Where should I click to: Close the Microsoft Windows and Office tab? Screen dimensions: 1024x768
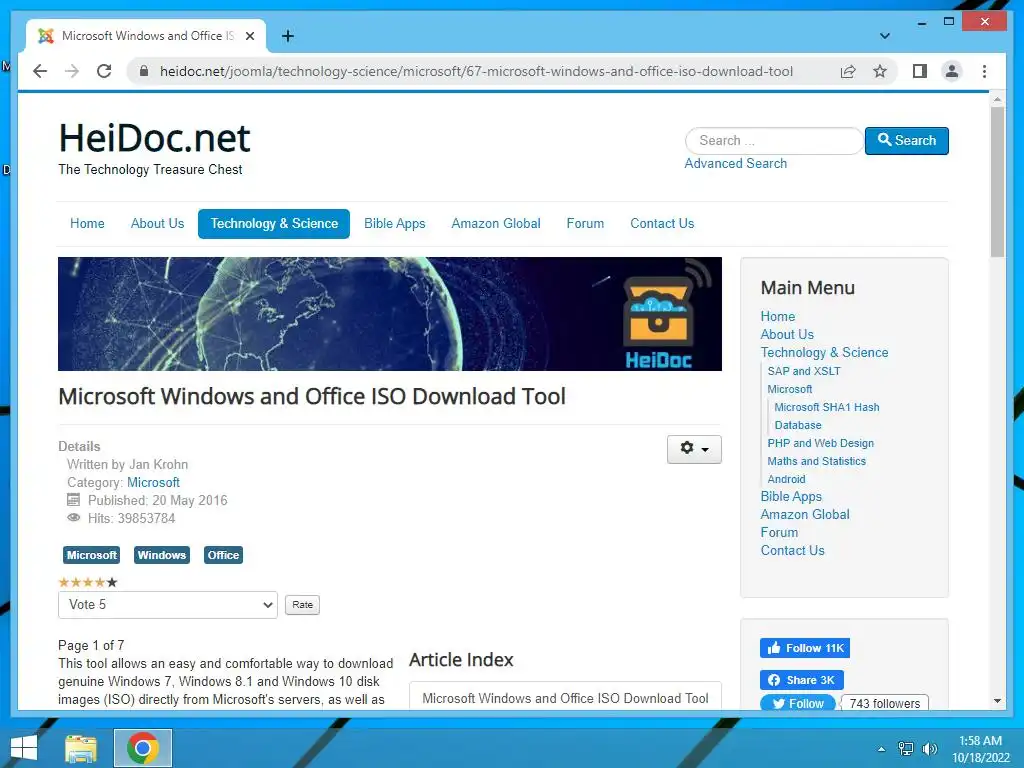coord(249,36)
